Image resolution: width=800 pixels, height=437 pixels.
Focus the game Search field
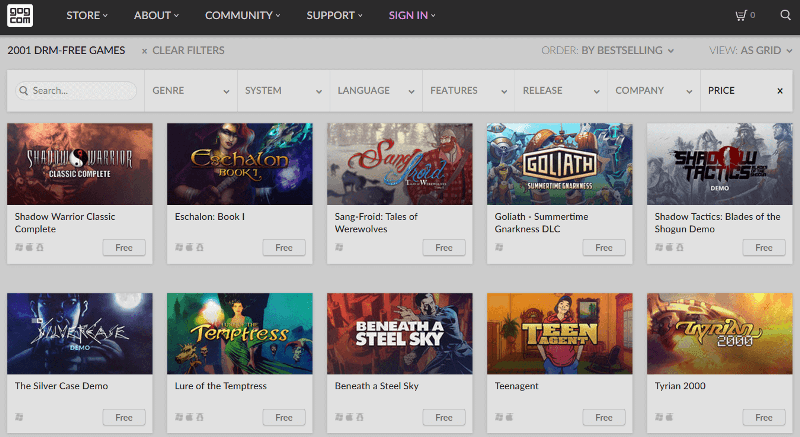76,91
